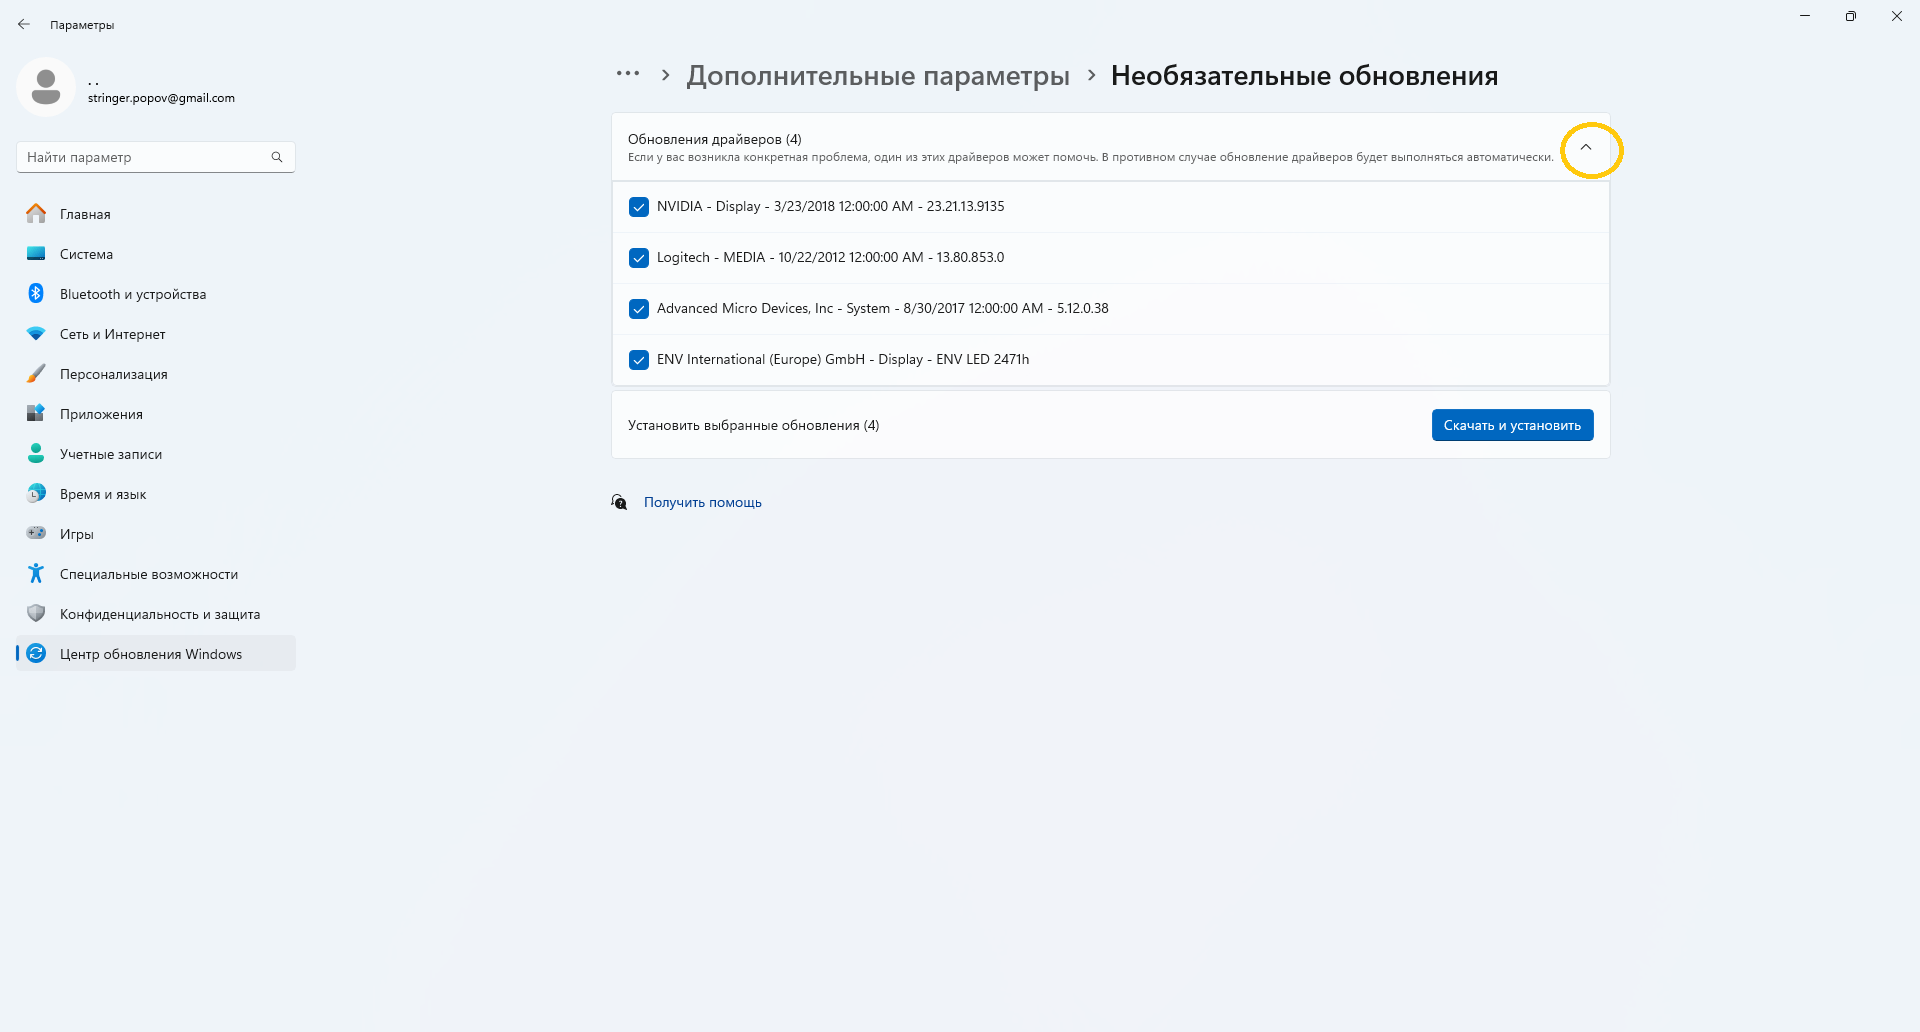Open Сеть и Интернет settings

coord(112,334)
